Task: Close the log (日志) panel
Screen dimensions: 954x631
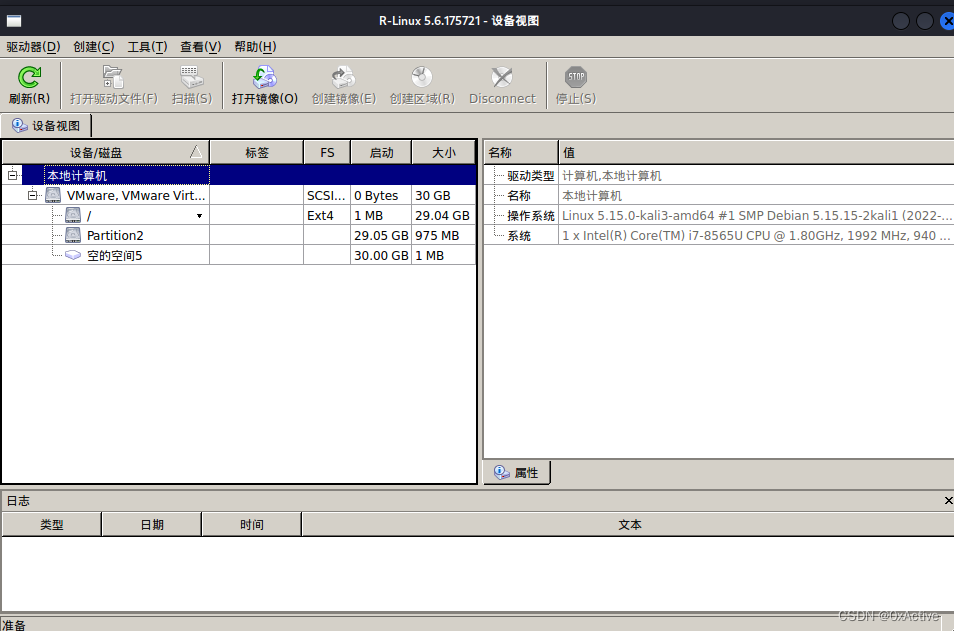Action: tap(948, 500)
